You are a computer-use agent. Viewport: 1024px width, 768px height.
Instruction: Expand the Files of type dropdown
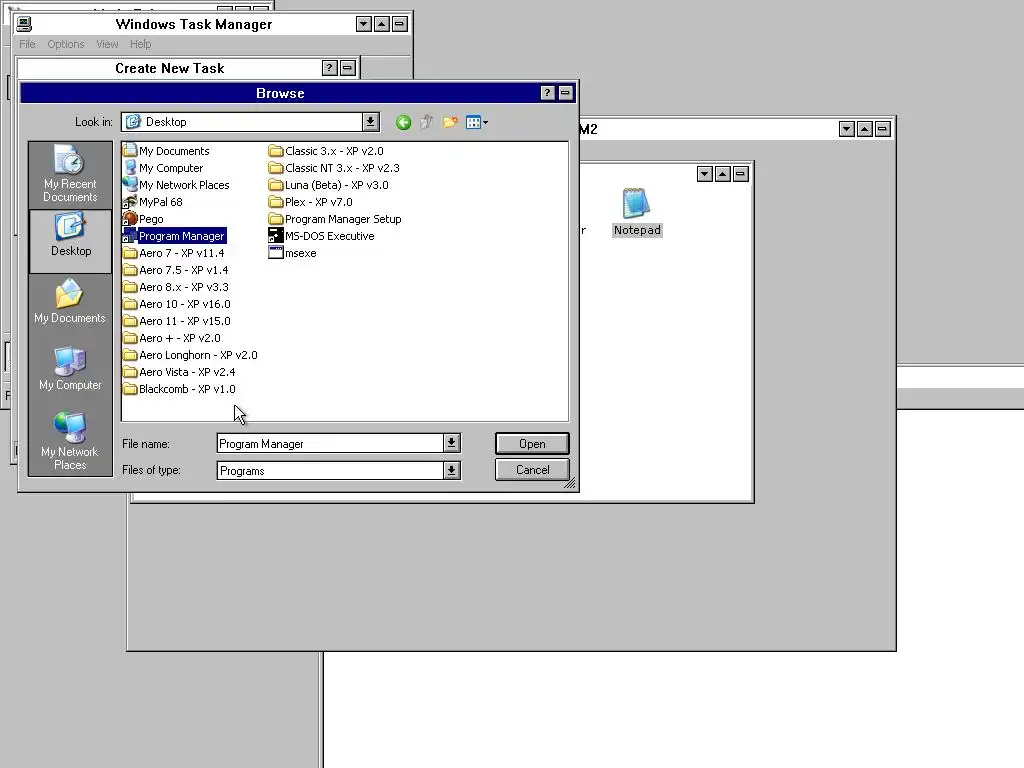pyautogui.click(x=451, y=470)
